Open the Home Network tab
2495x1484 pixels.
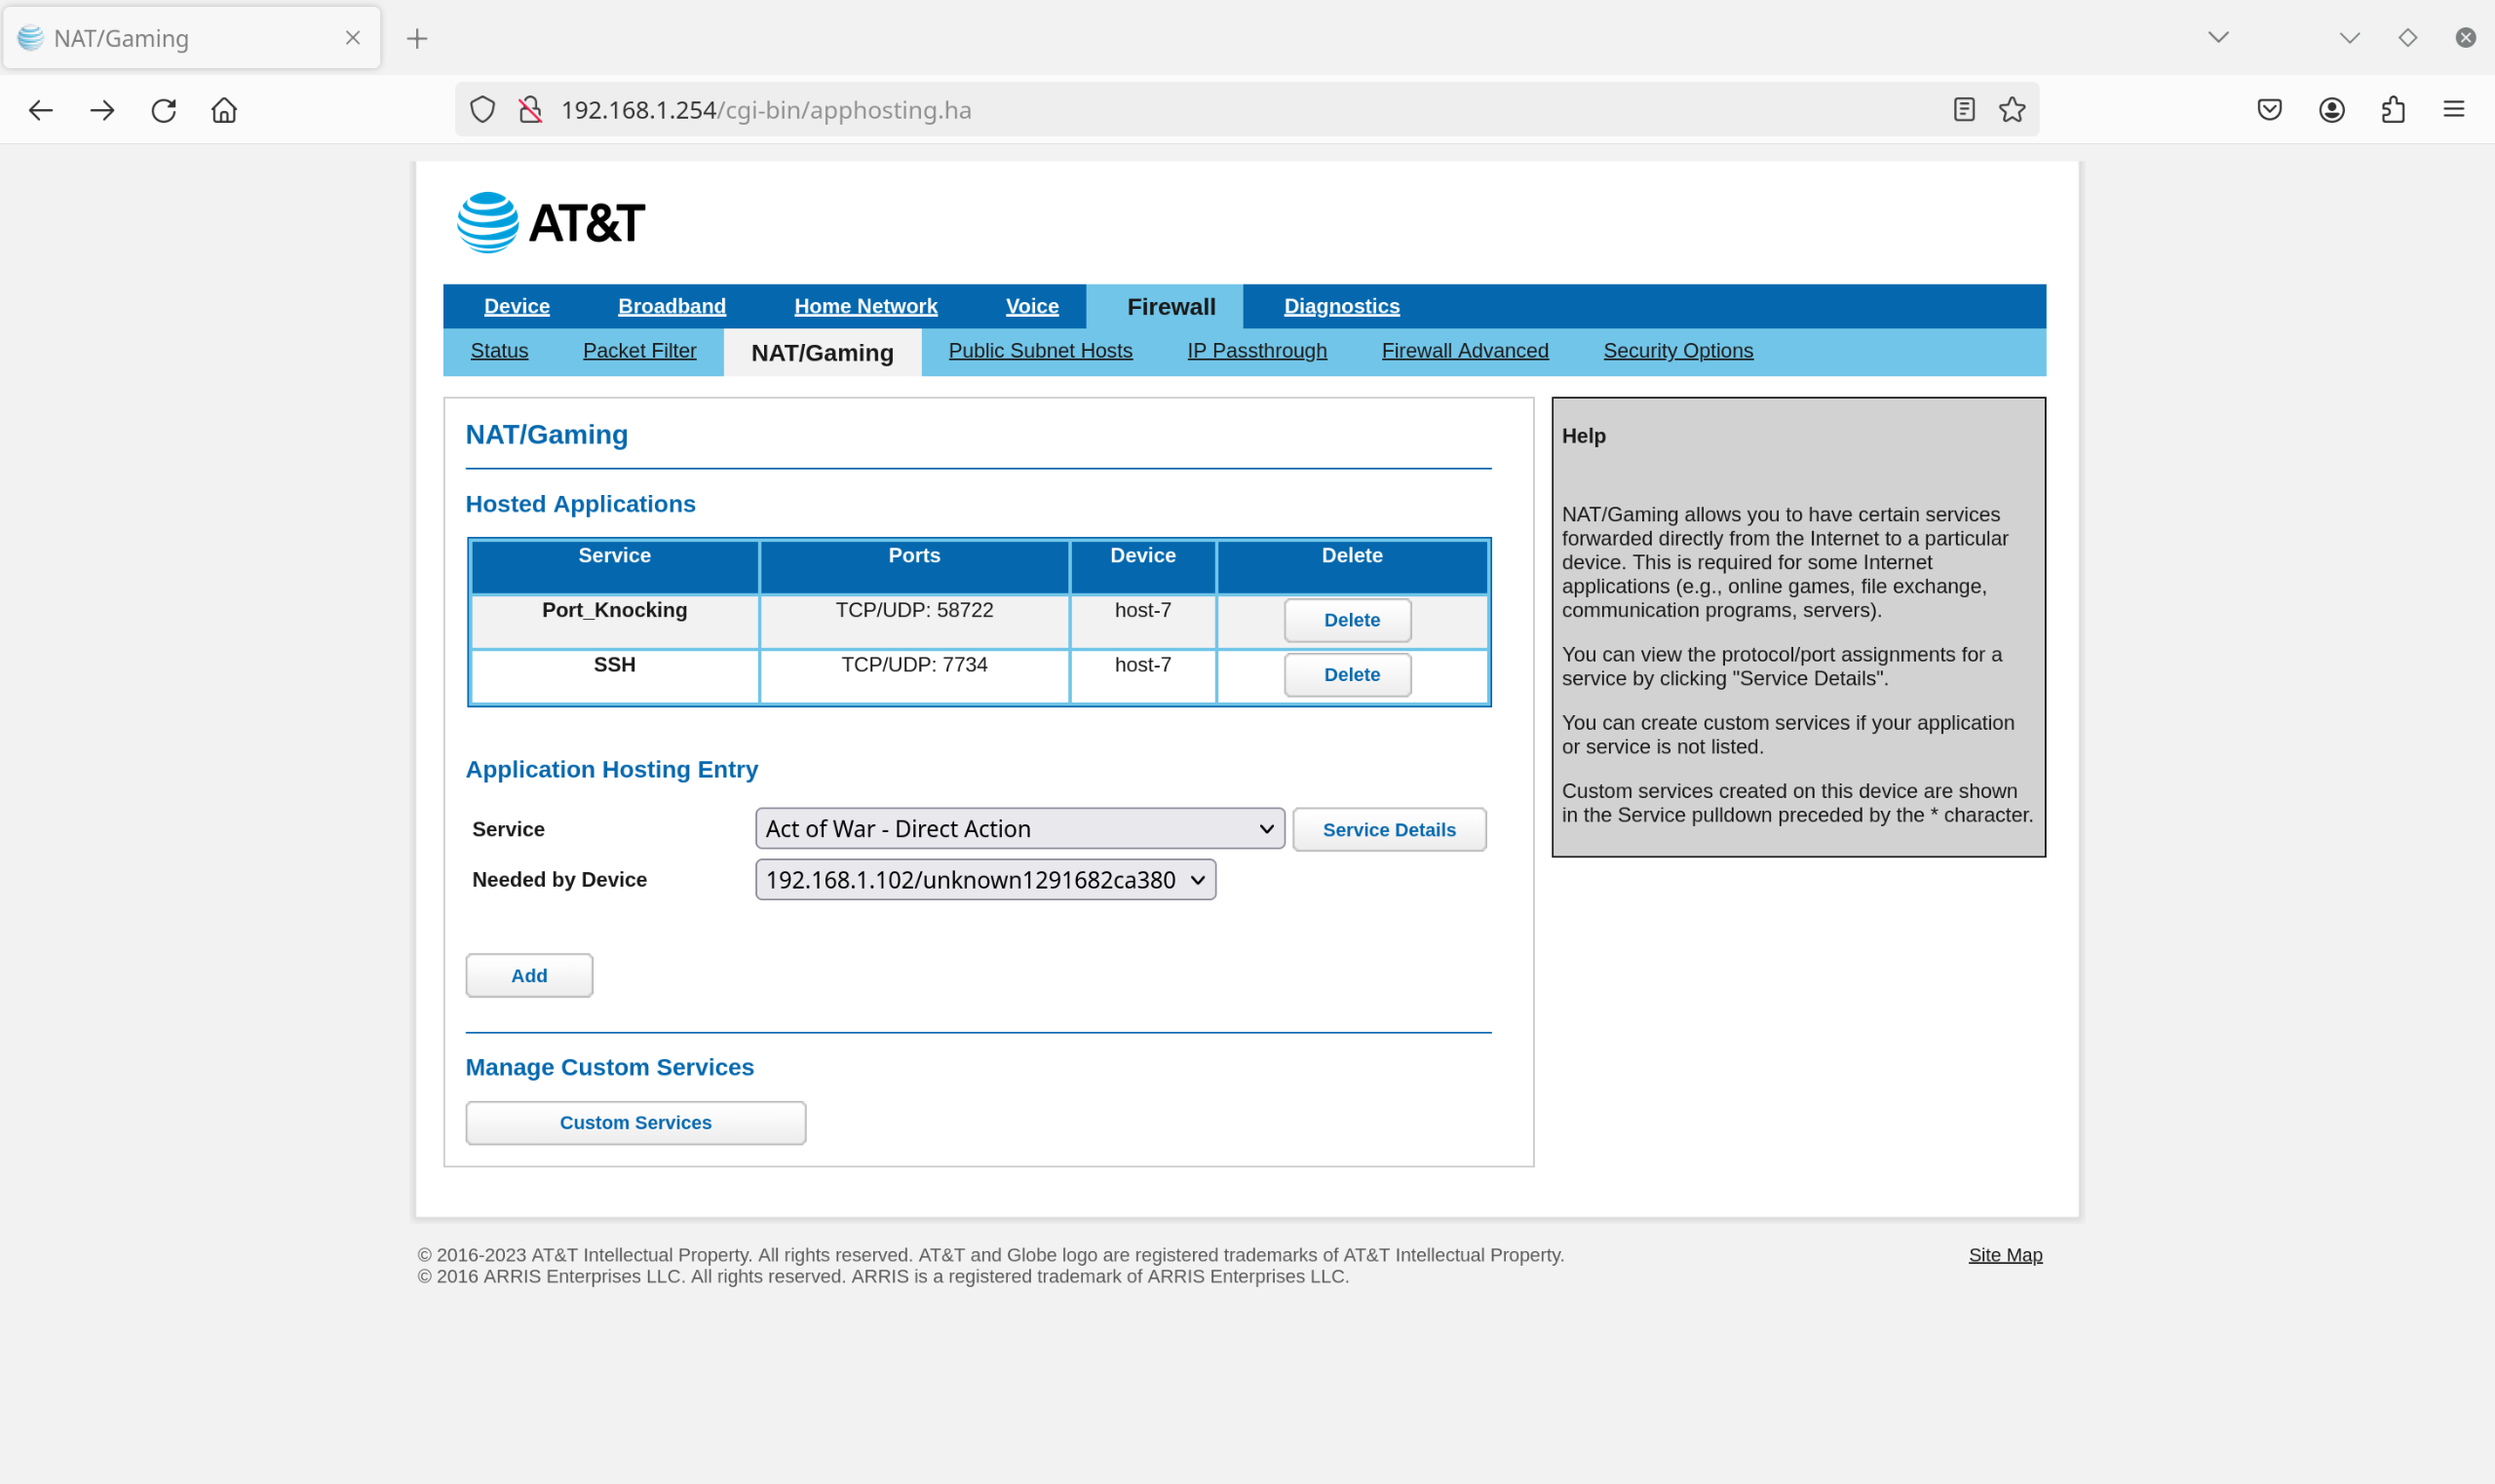[x=866, y=306]
